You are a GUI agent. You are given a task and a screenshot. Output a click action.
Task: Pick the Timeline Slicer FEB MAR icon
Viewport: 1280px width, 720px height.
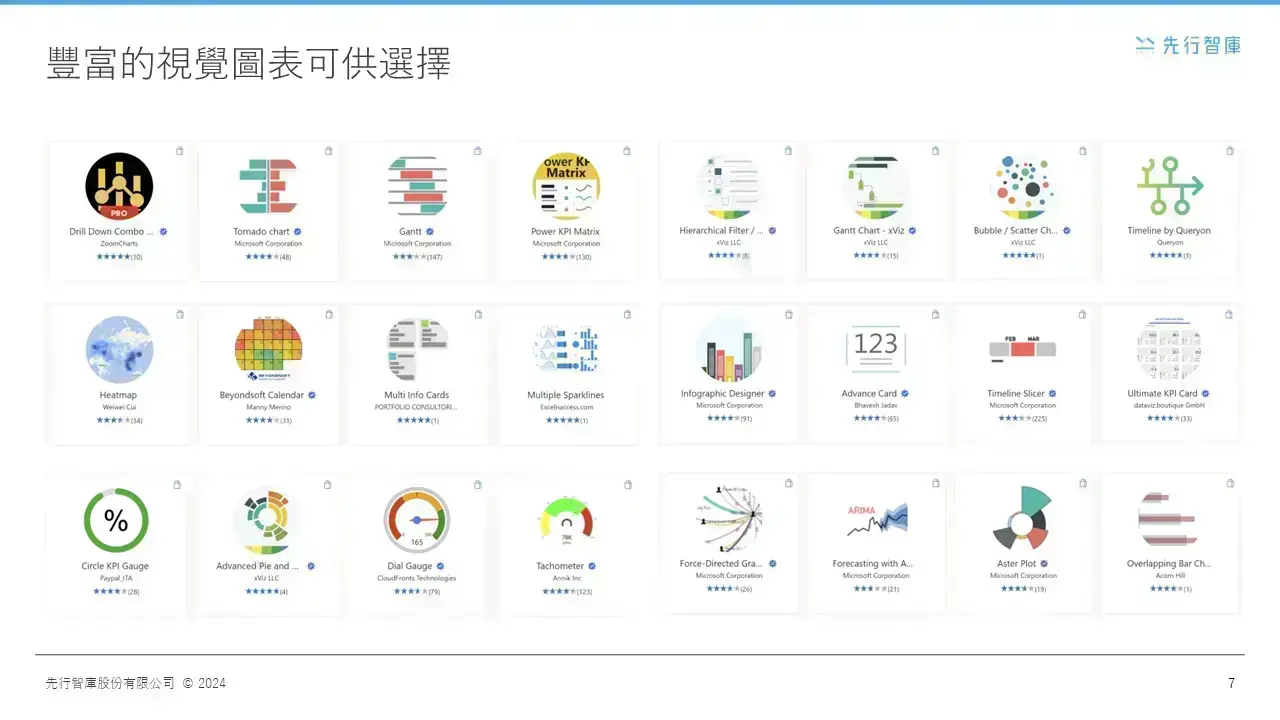(x=1022, y=347)
